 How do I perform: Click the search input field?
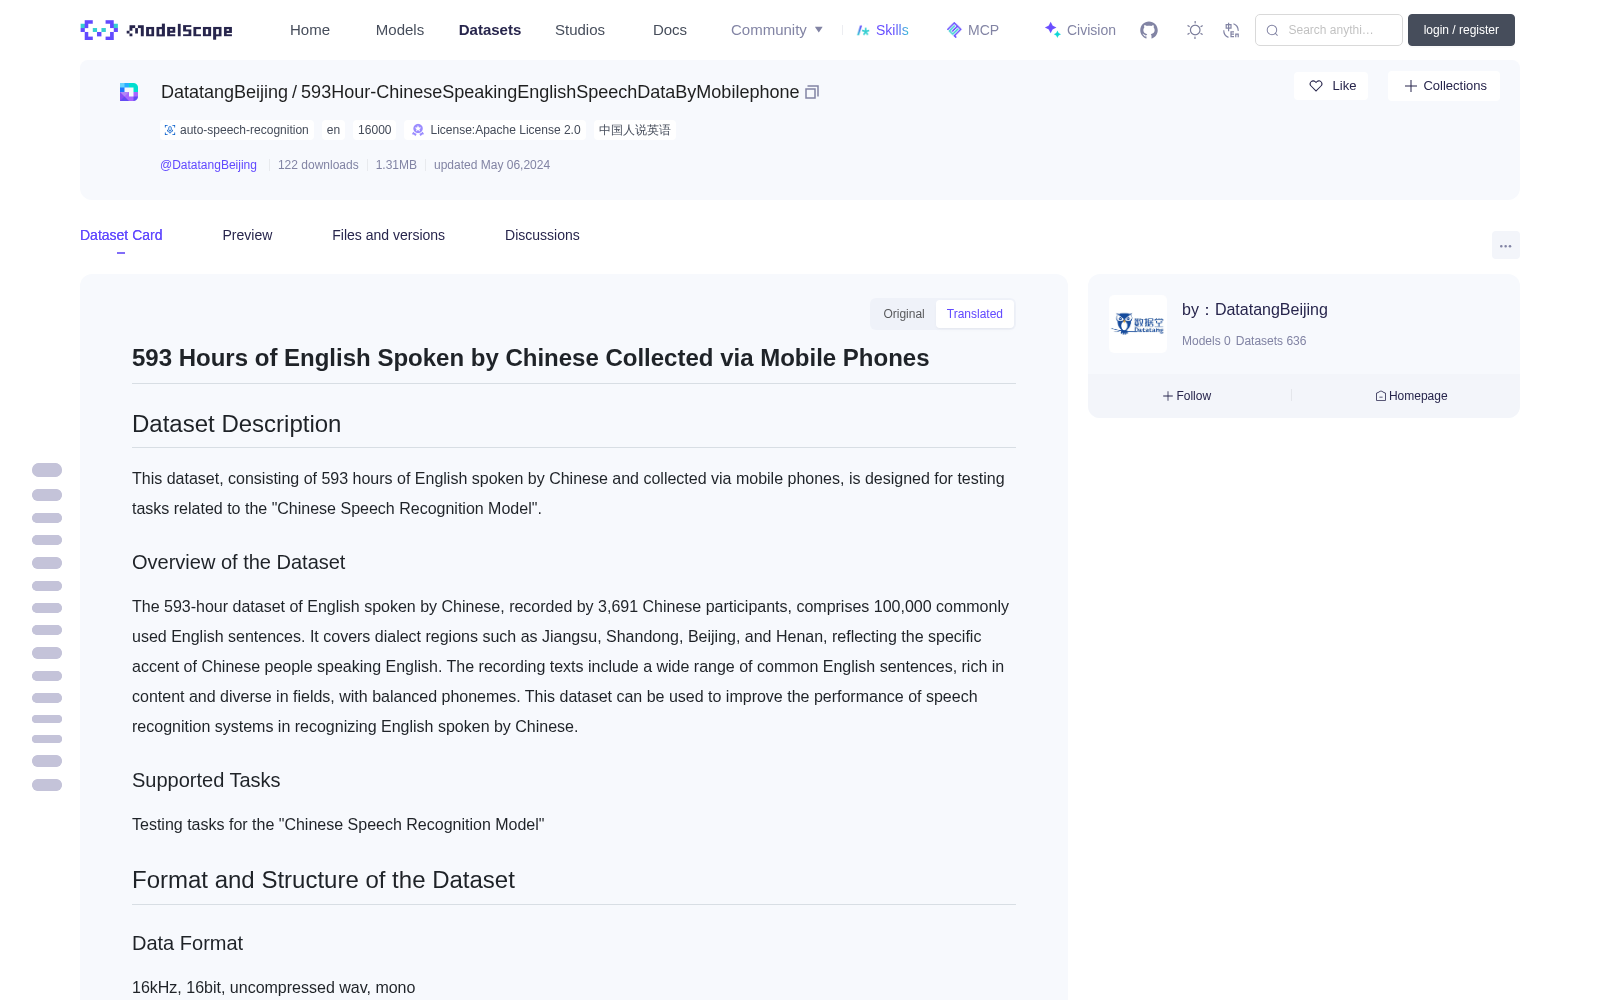[1329, 30]
